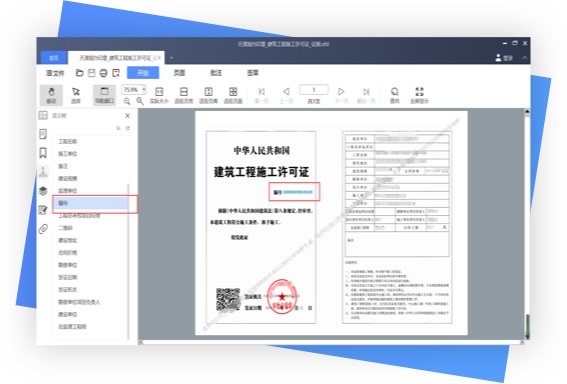Close the semantic tree side panel
Screen dimensions: 567x384
tap(127, 116)
